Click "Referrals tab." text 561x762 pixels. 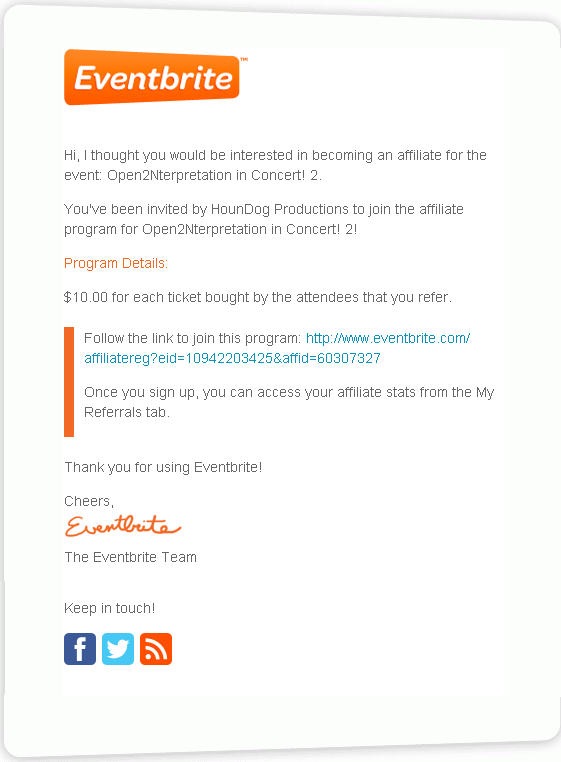(127, 412)
